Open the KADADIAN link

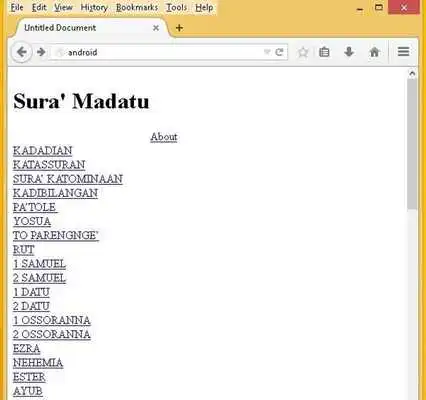[x=42, y=151]
